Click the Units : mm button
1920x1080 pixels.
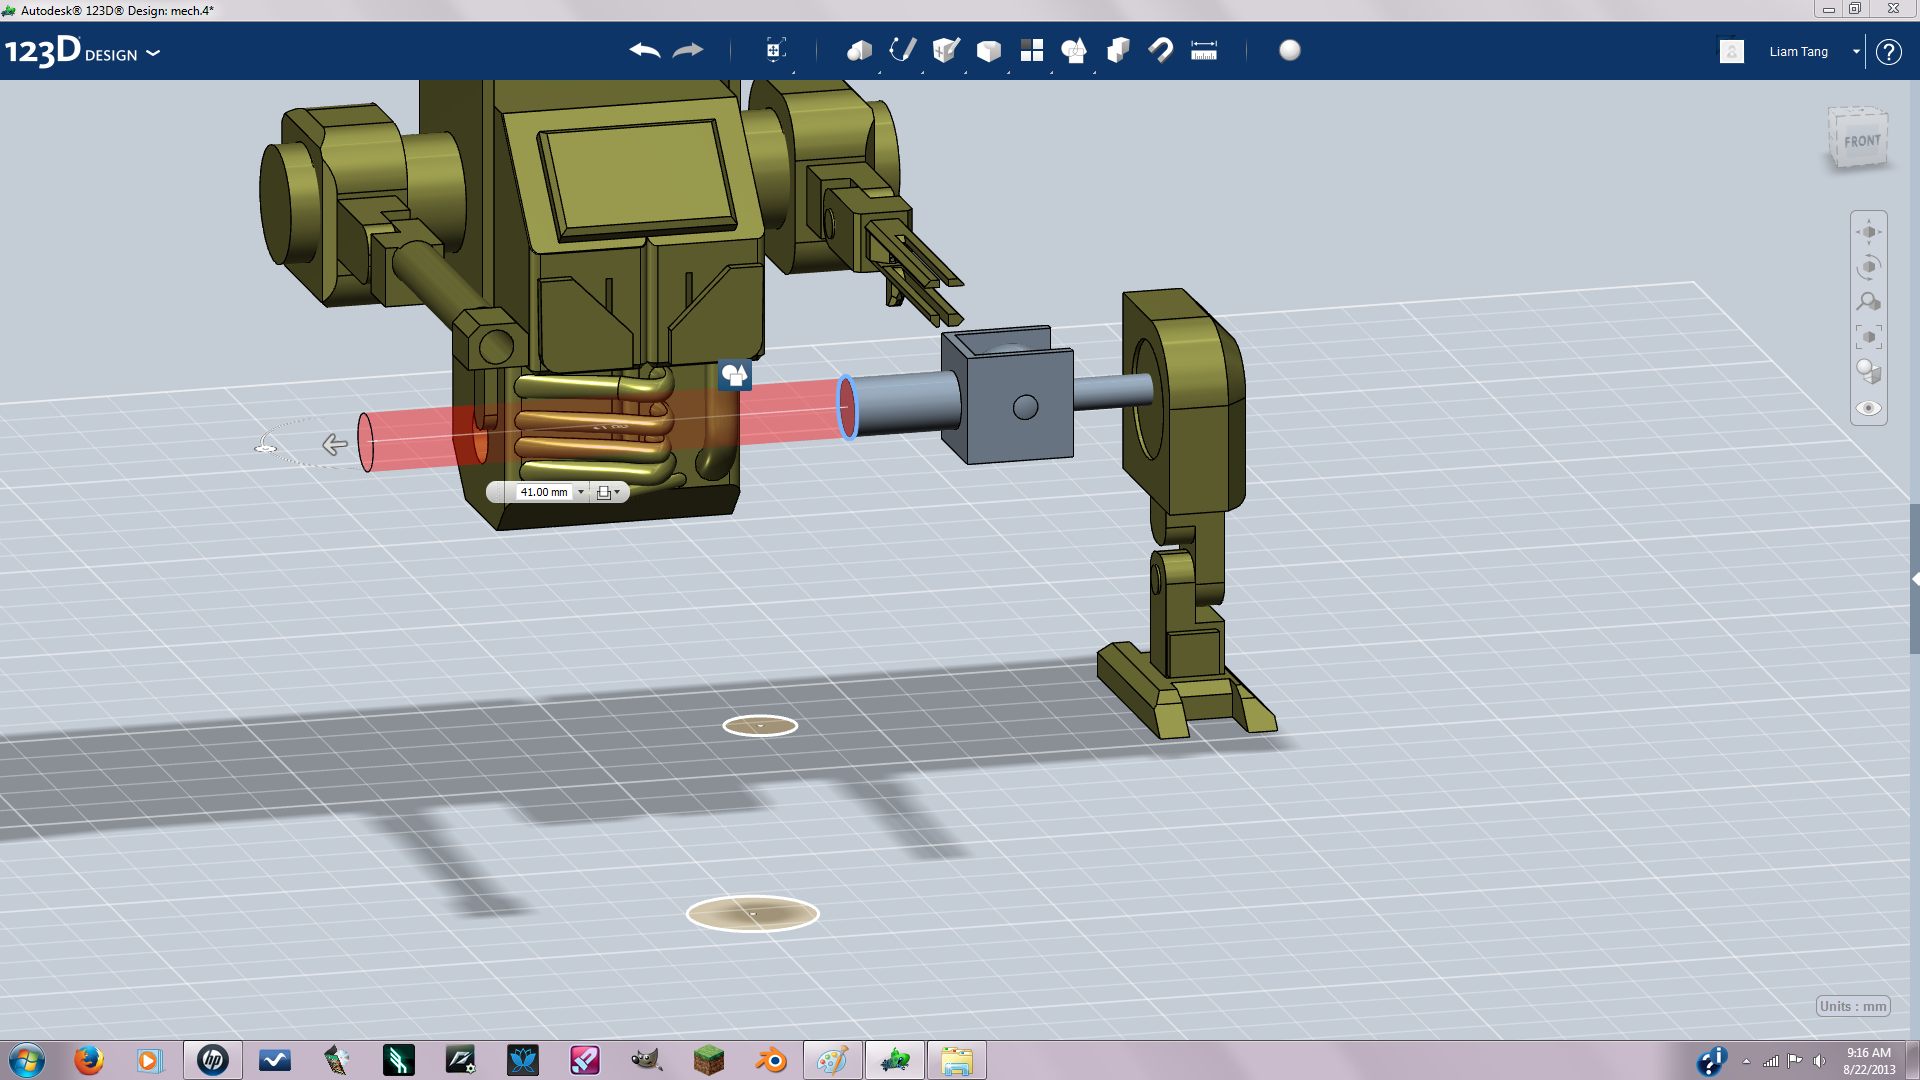point(1853,1006)
